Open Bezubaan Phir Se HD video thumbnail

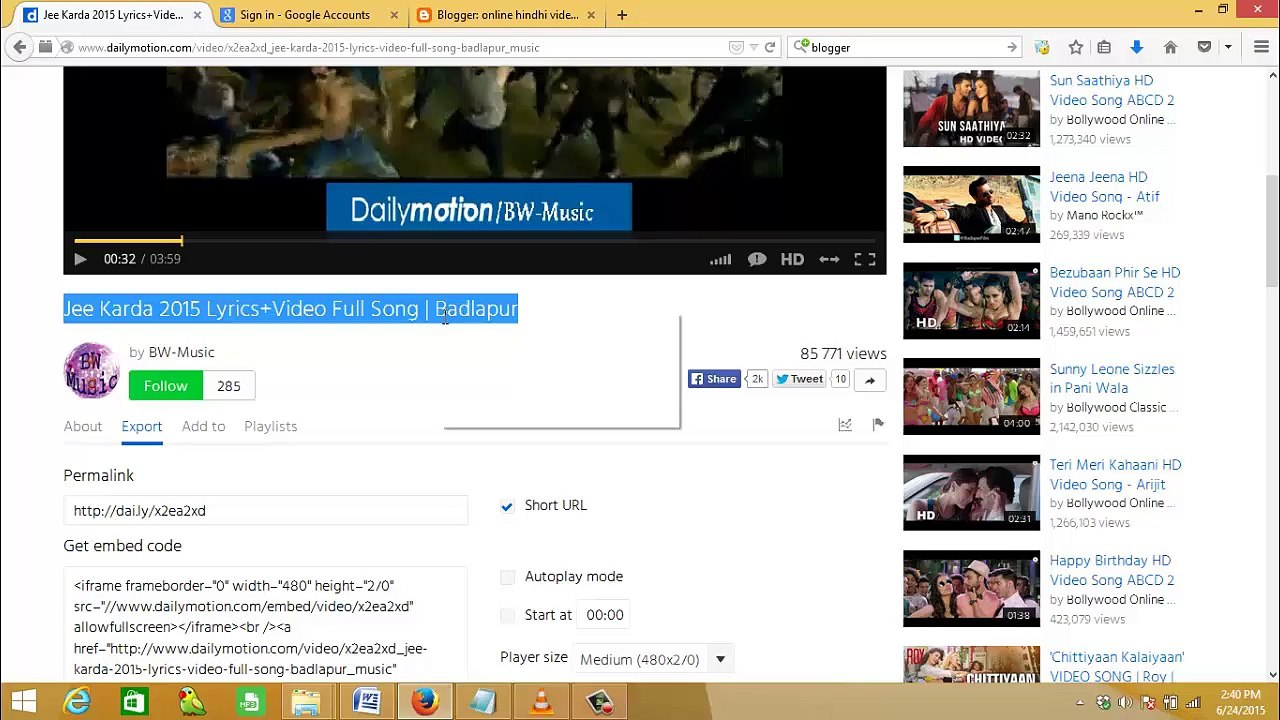[x=971, y=300]
